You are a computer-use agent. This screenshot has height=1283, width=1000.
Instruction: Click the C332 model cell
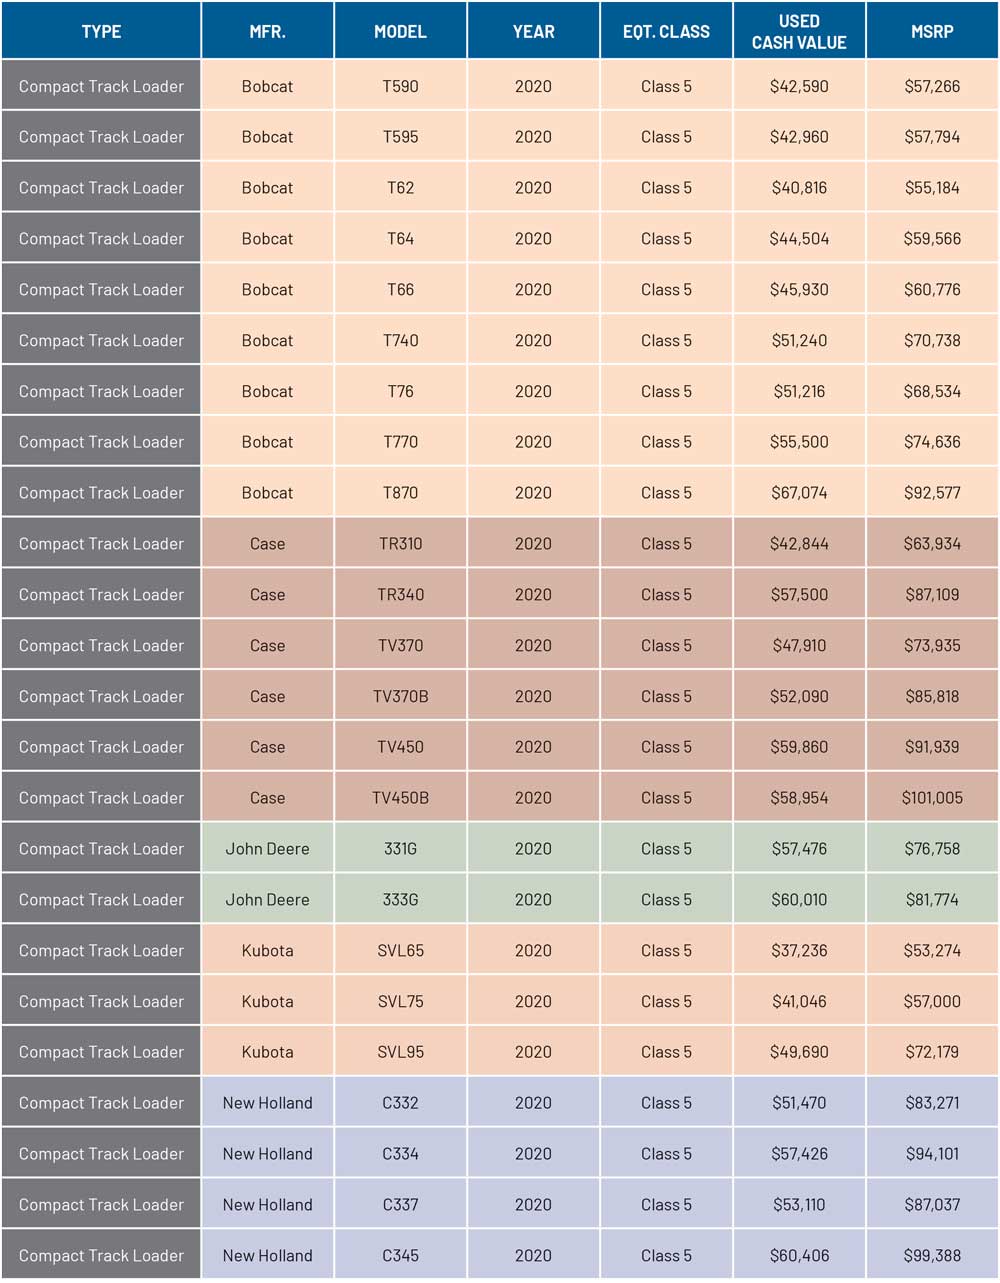[400, 1103]
